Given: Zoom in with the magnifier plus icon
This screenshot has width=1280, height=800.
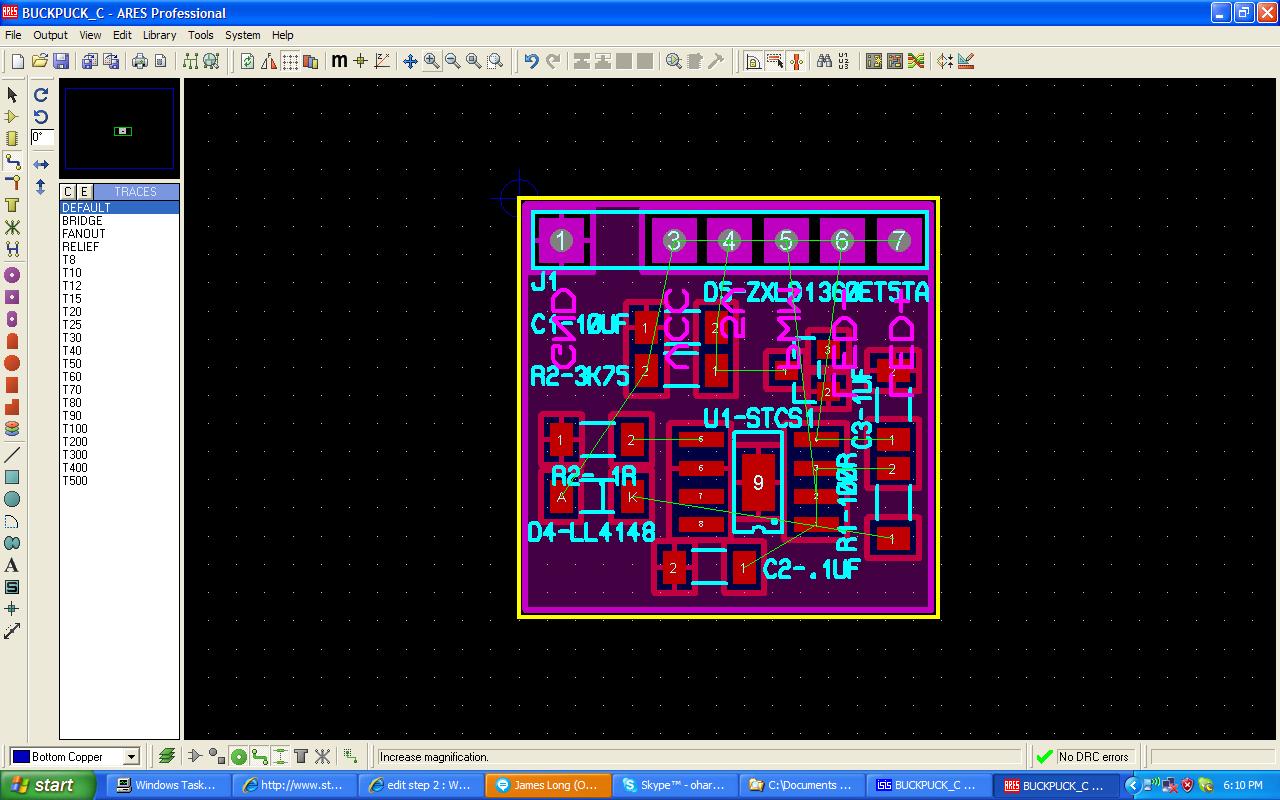Looking at the screenshot, I should pos(431,61).
